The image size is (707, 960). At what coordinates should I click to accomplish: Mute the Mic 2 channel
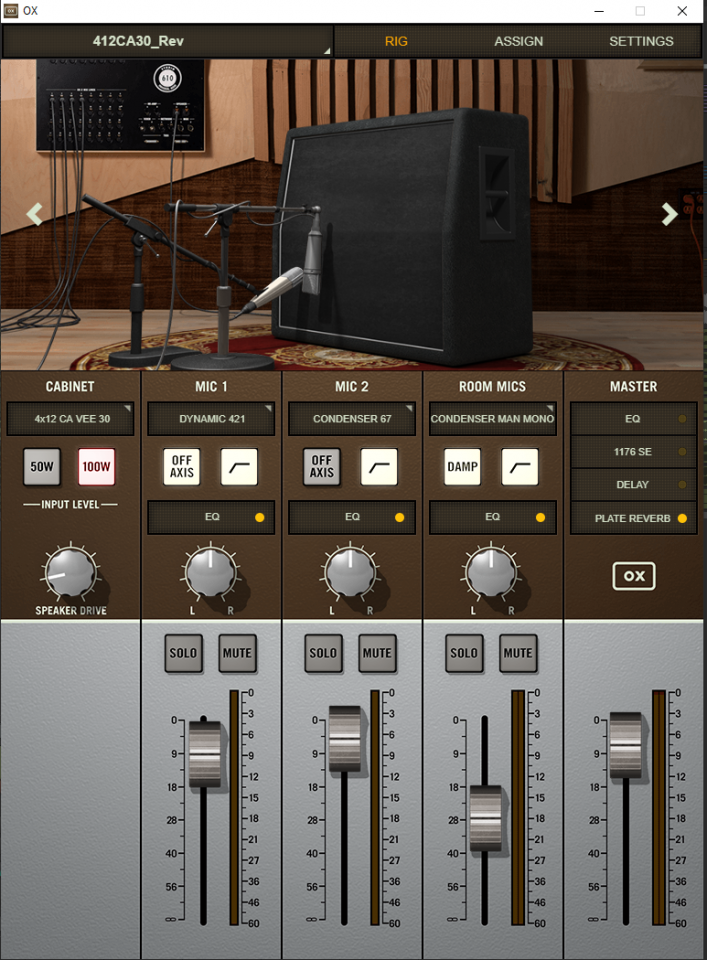click(377, 653)
